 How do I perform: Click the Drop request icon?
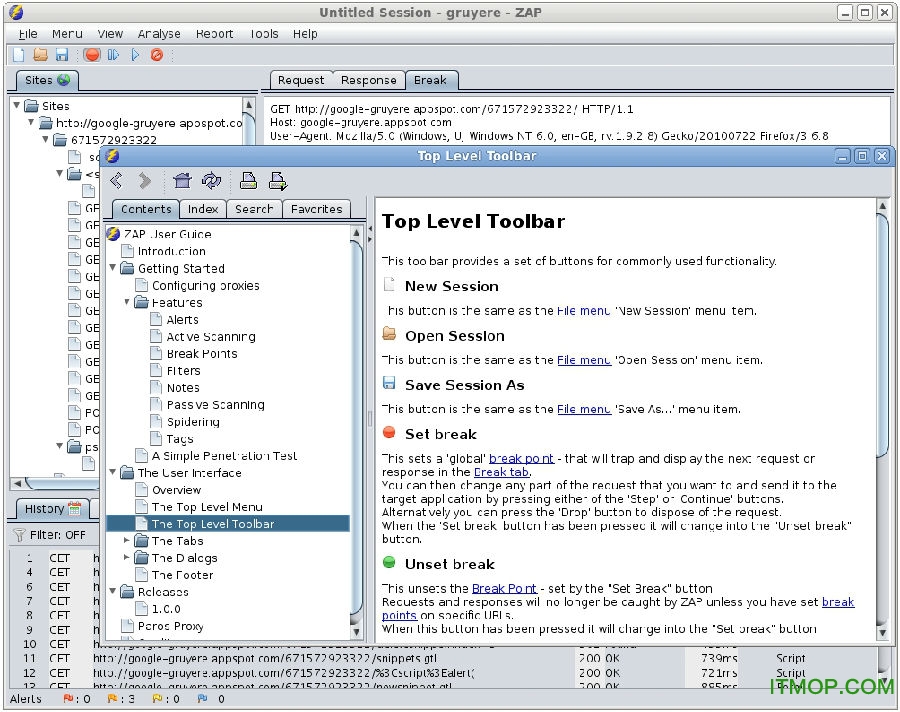(x=157, y=55)
